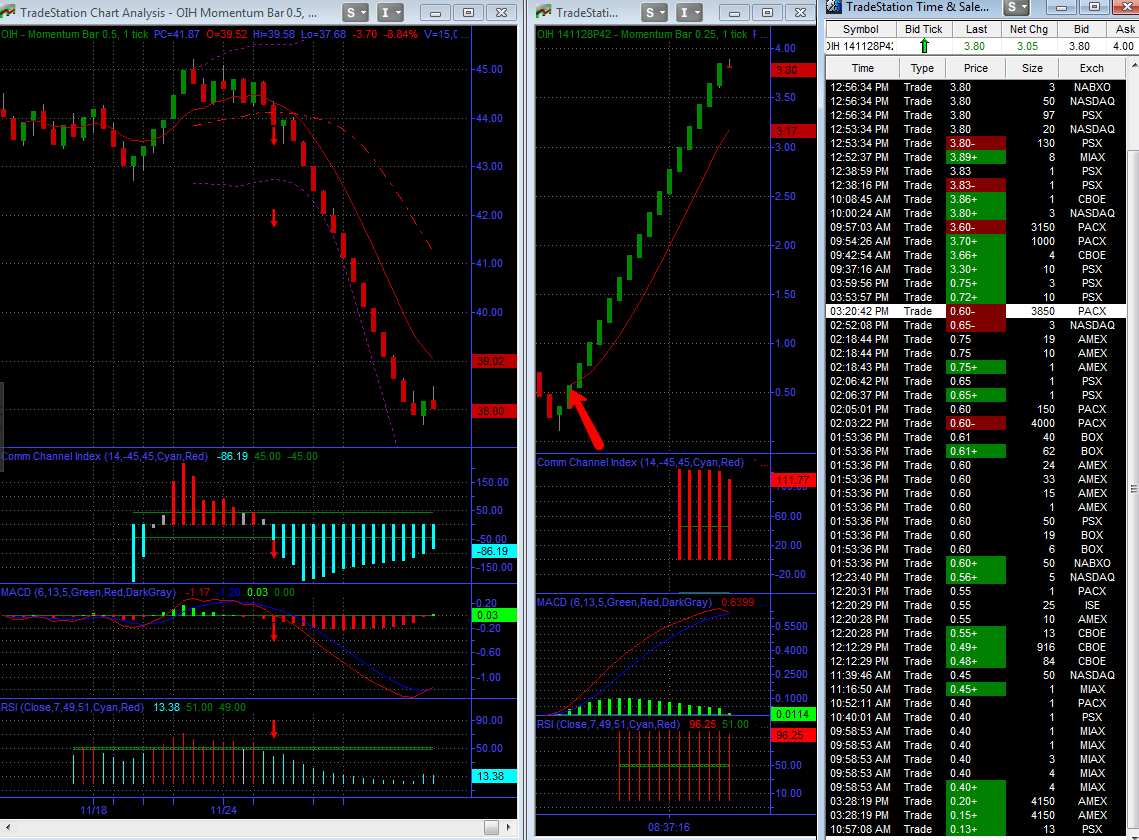
Task: Click the 916 size cell
Action: pos(1045,647)
